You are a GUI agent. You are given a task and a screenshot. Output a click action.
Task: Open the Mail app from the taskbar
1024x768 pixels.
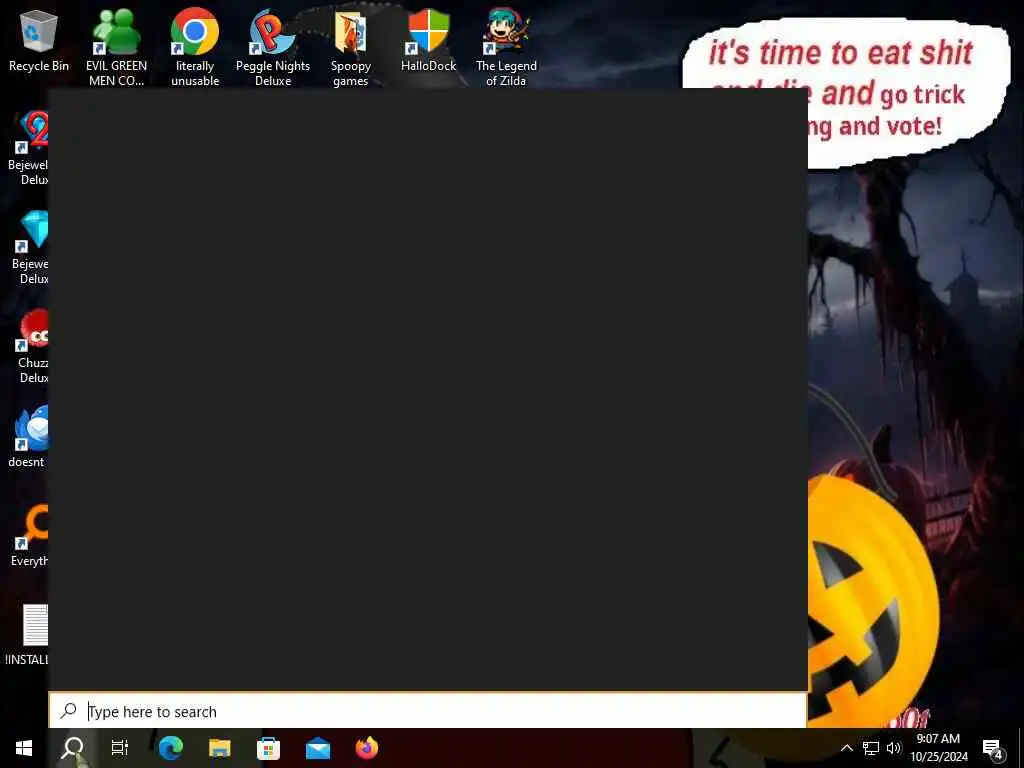318,748
